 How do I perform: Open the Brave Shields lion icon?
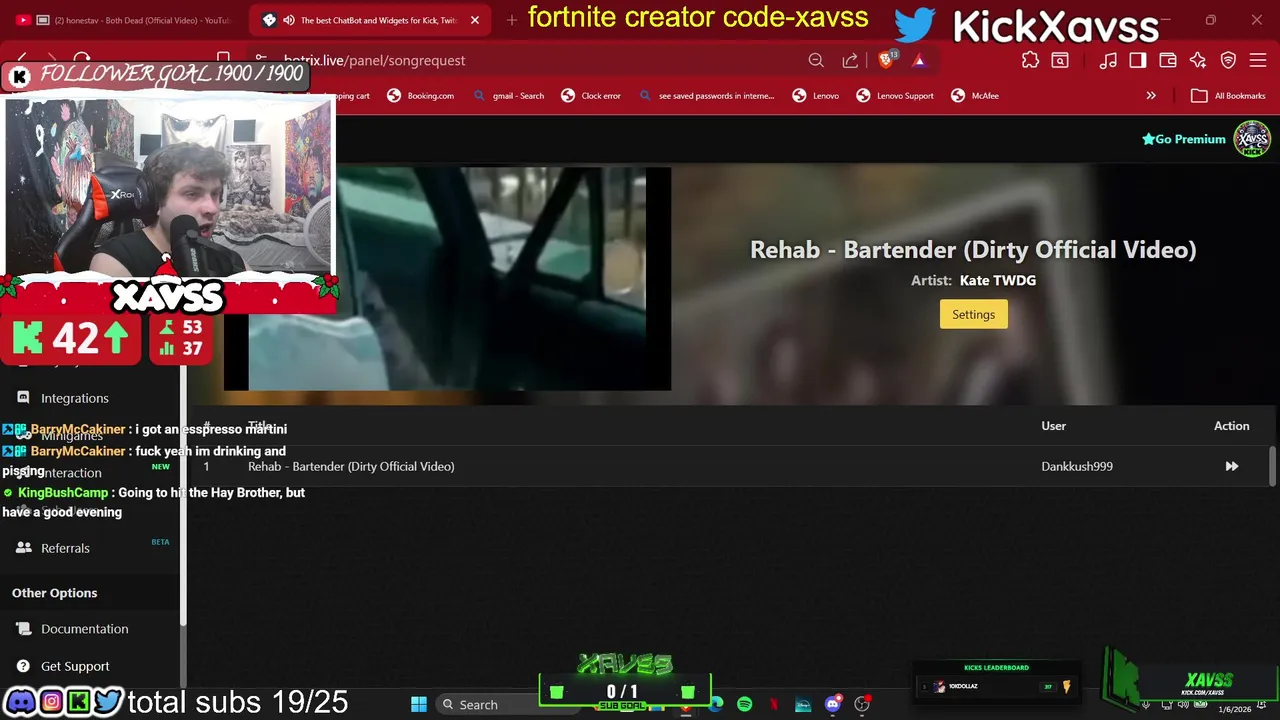point(886,60)
